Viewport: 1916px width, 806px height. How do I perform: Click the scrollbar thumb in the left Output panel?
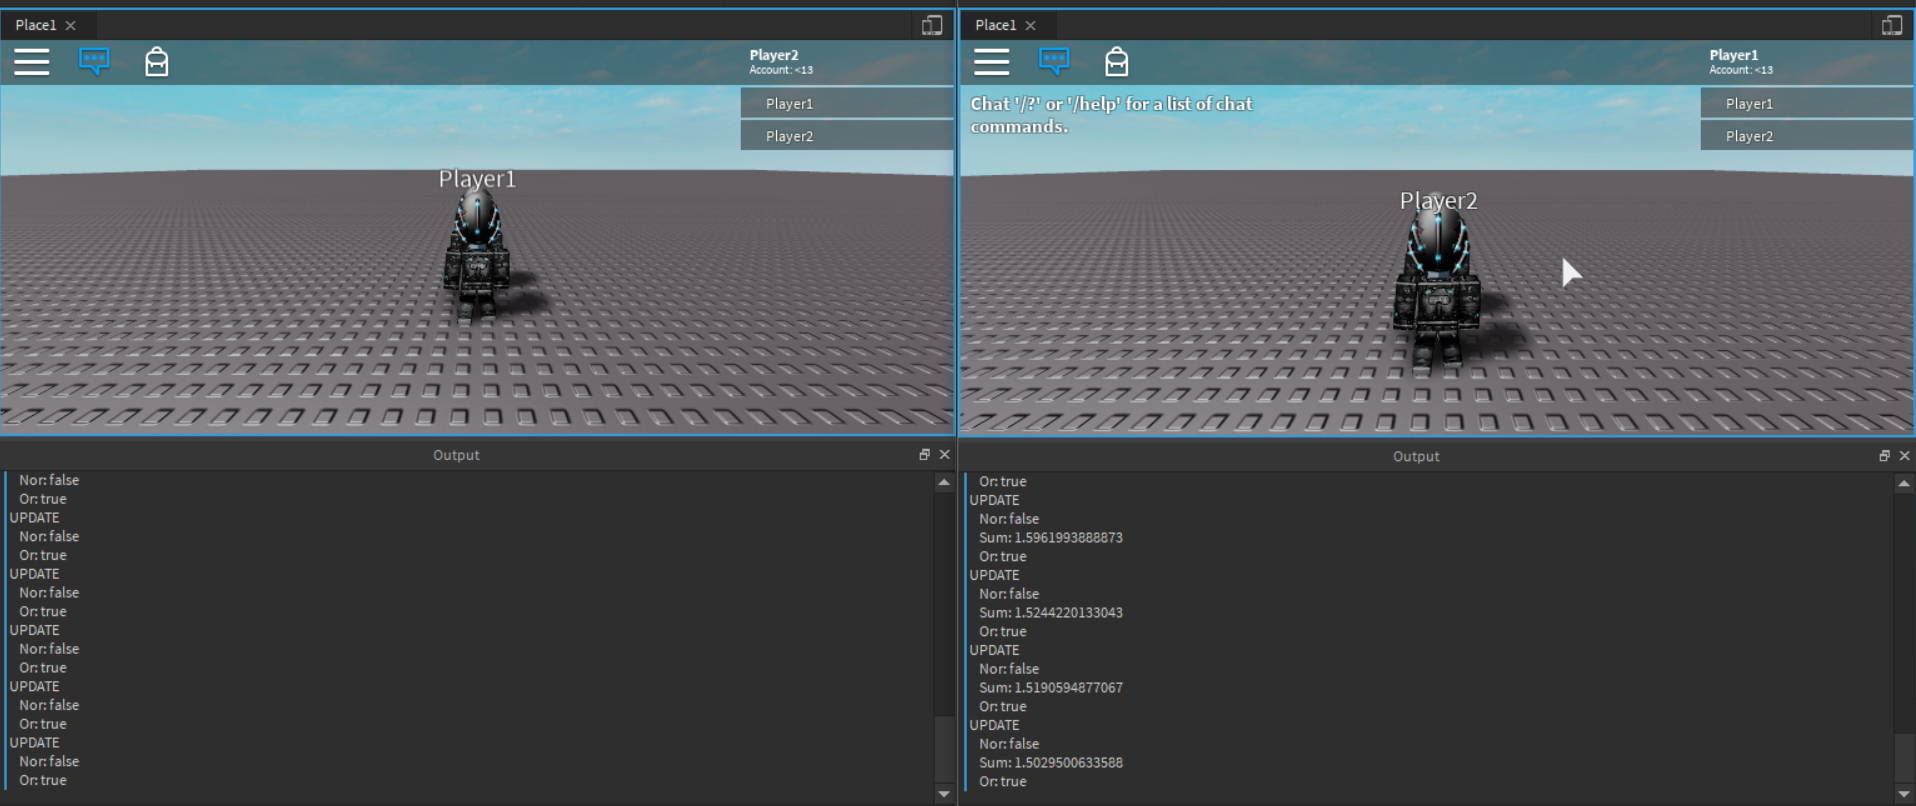click(944, 749)
